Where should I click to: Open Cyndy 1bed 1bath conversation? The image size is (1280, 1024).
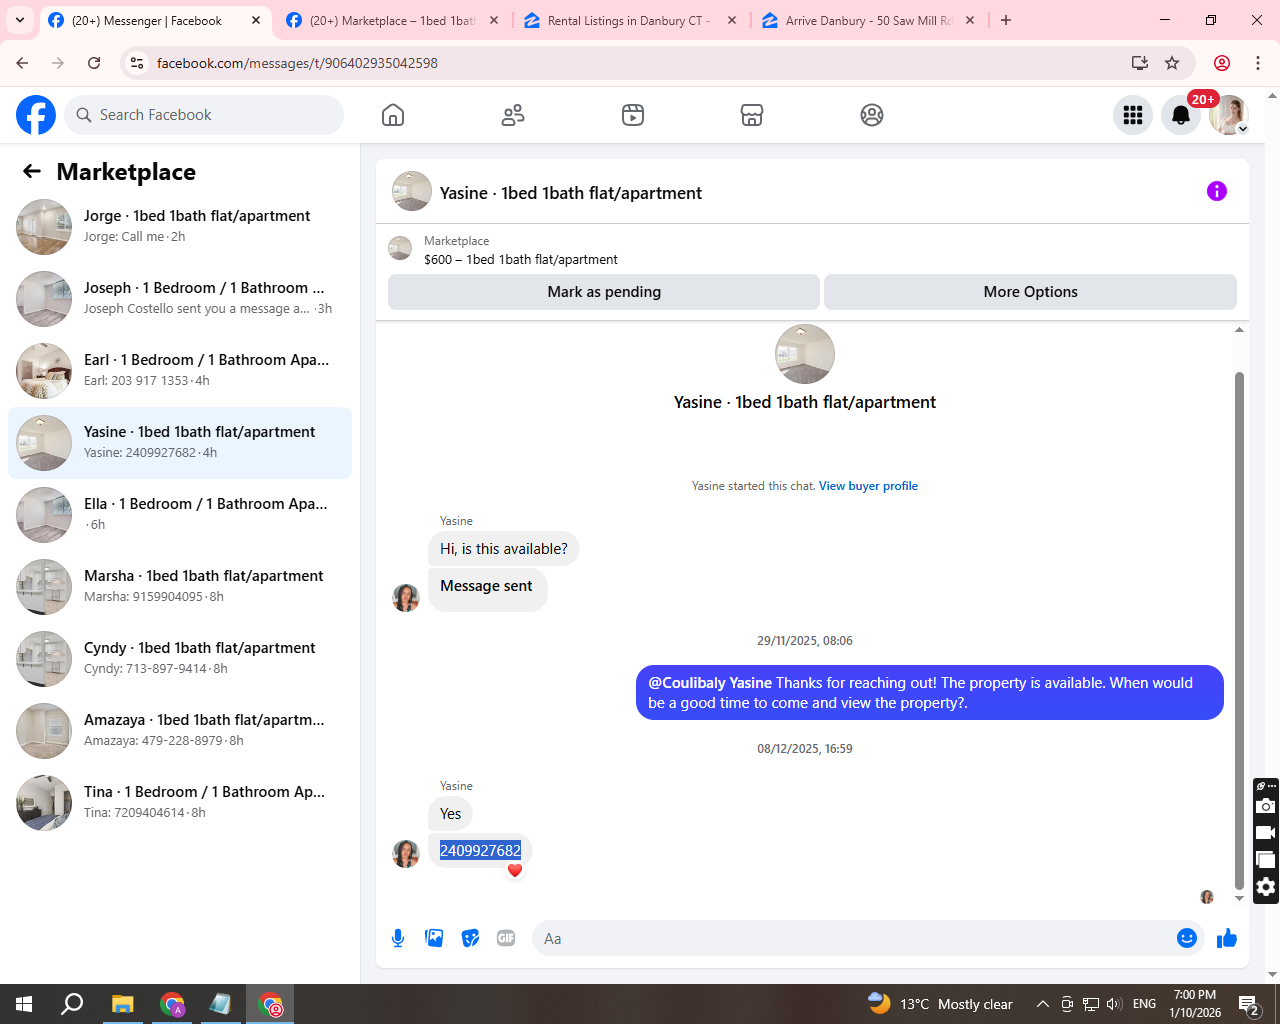(180, 659)
